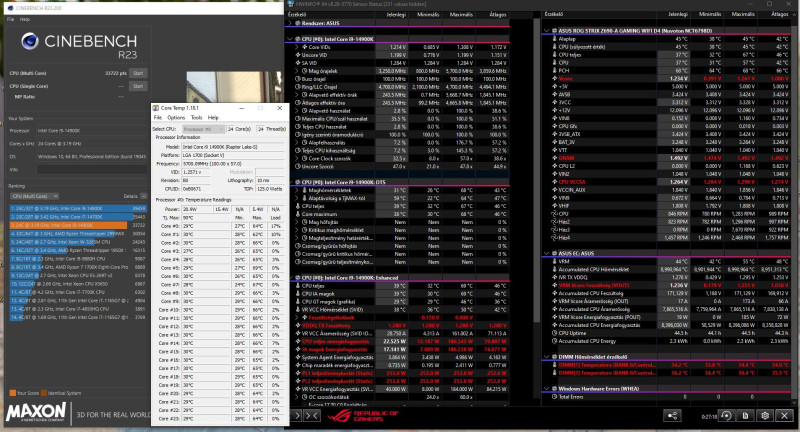Viewport: 800px width, 432px height.
Task: Click the Uncore Szorzó clock icon
Action: tap(297, 166)
